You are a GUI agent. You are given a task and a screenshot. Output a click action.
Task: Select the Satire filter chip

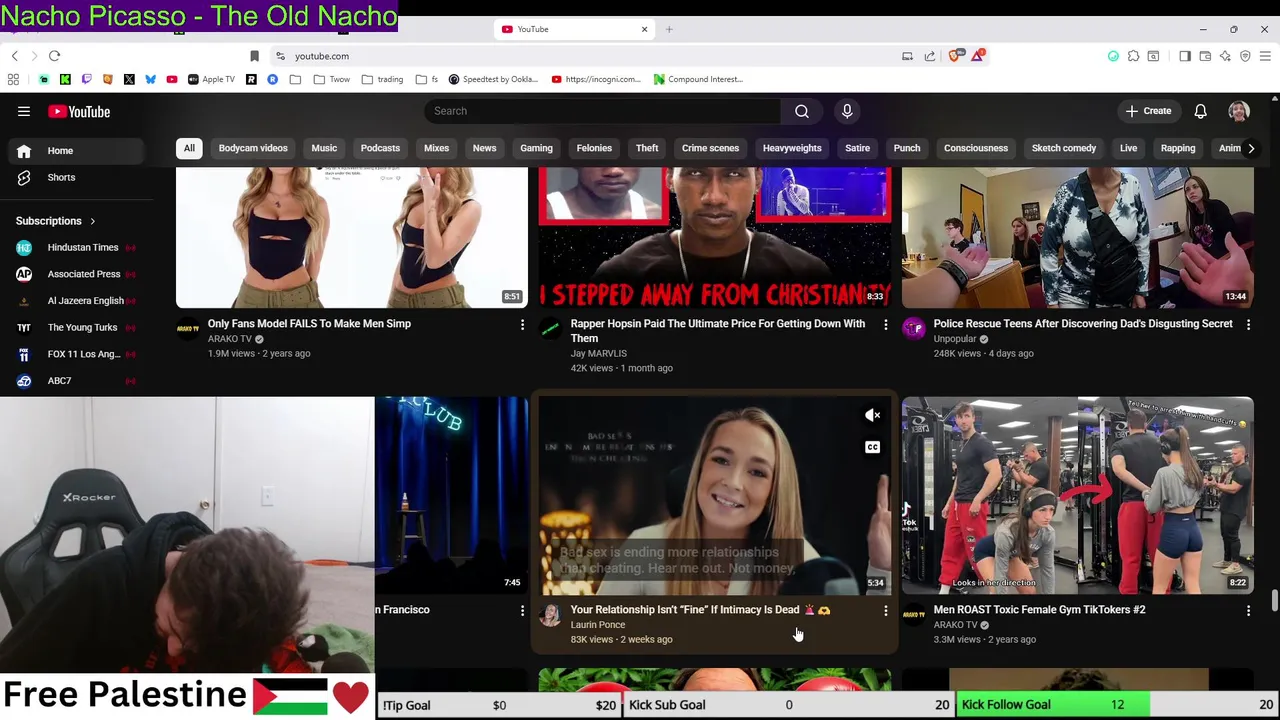857,148
